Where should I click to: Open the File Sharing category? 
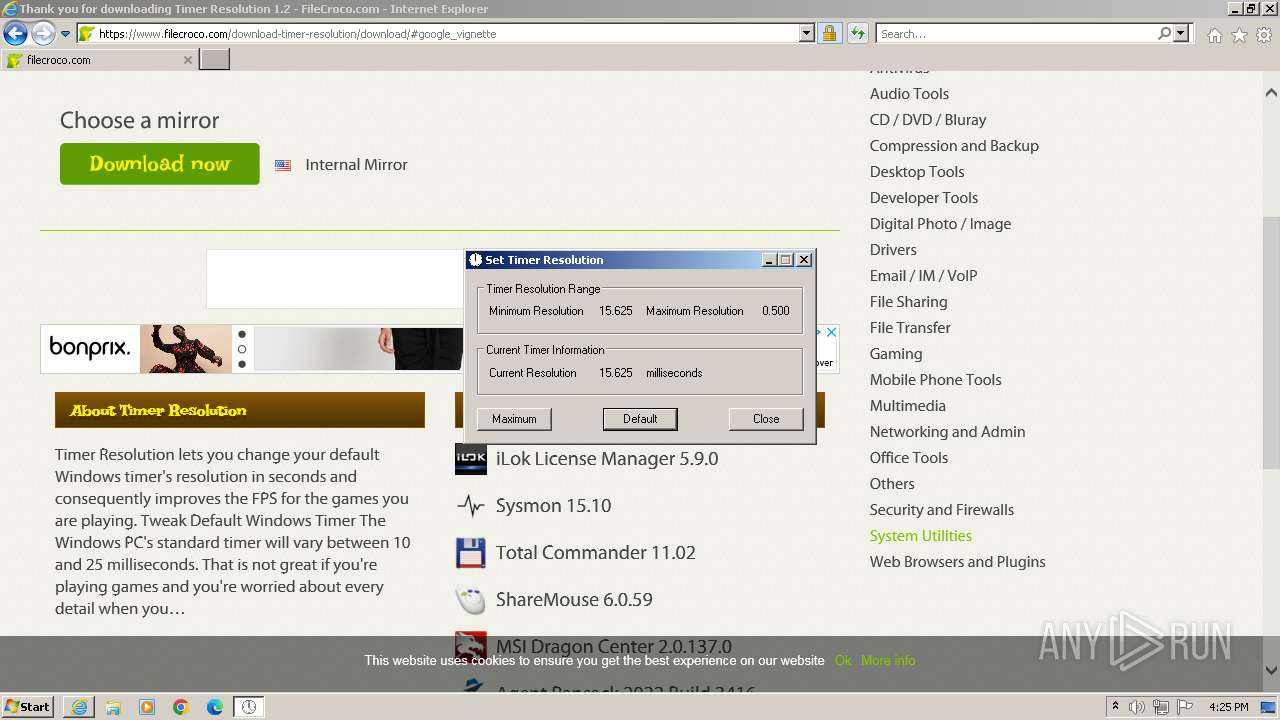(x=908, y=302)
